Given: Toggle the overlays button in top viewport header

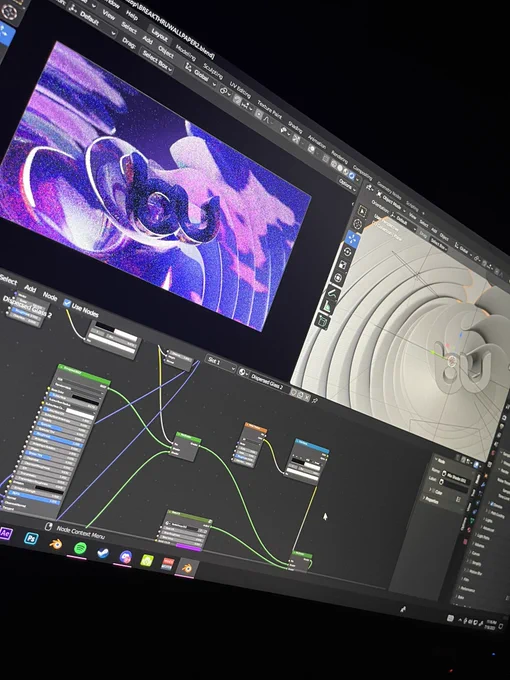Looking at the screenshot, I should pyautogui.click(x=311, y=149).
